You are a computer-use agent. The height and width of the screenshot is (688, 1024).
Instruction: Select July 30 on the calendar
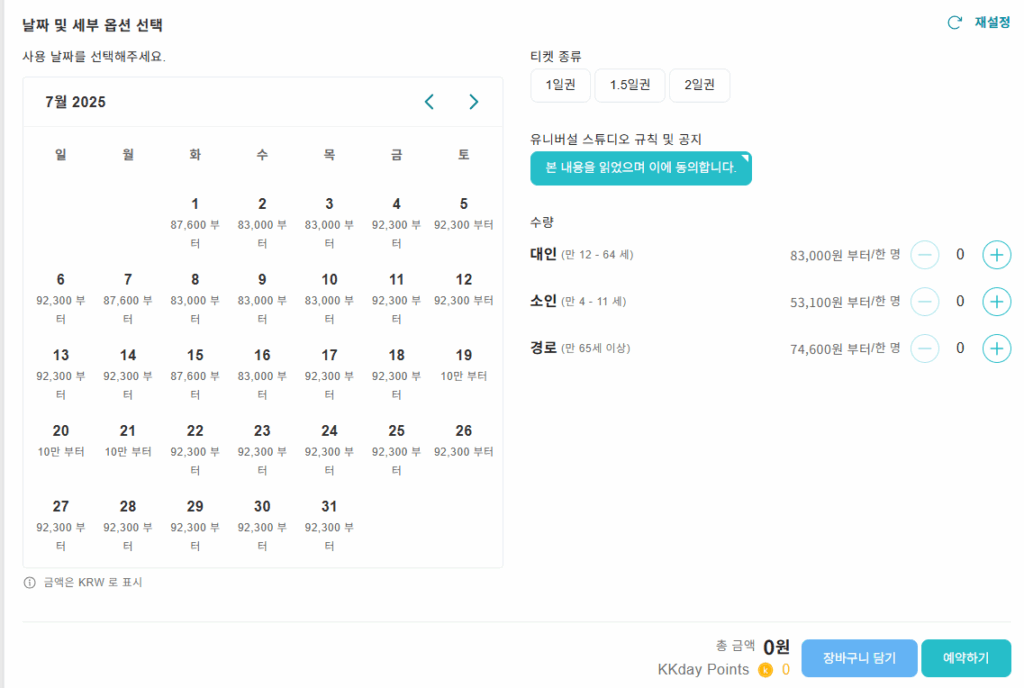[x=262, y=525]
